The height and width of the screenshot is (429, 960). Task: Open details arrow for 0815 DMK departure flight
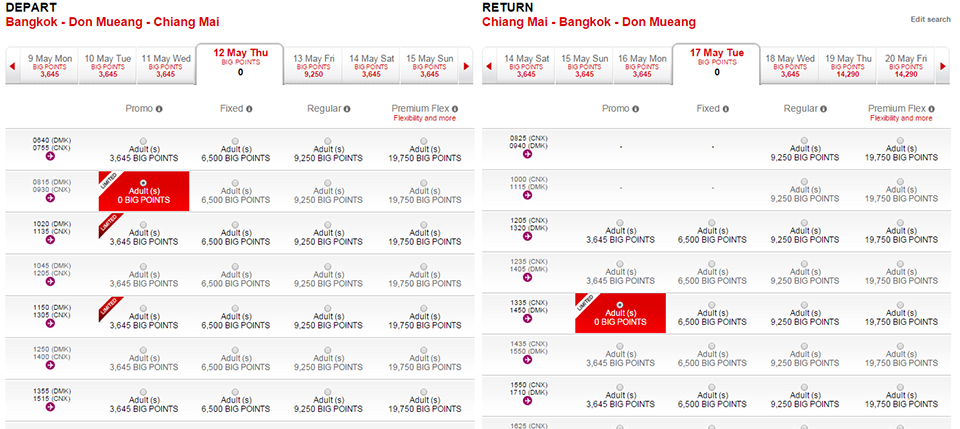[50, 198]
